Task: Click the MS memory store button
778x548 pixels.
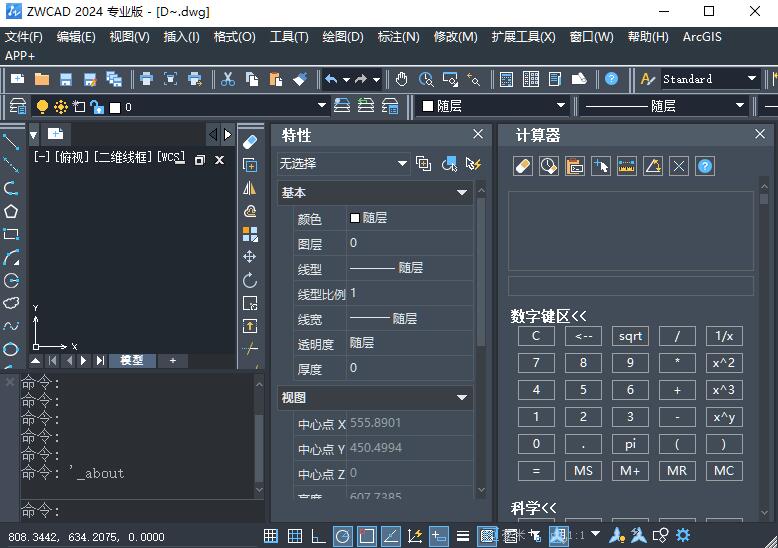Action: pyautogui.click(x=583, y=471)
